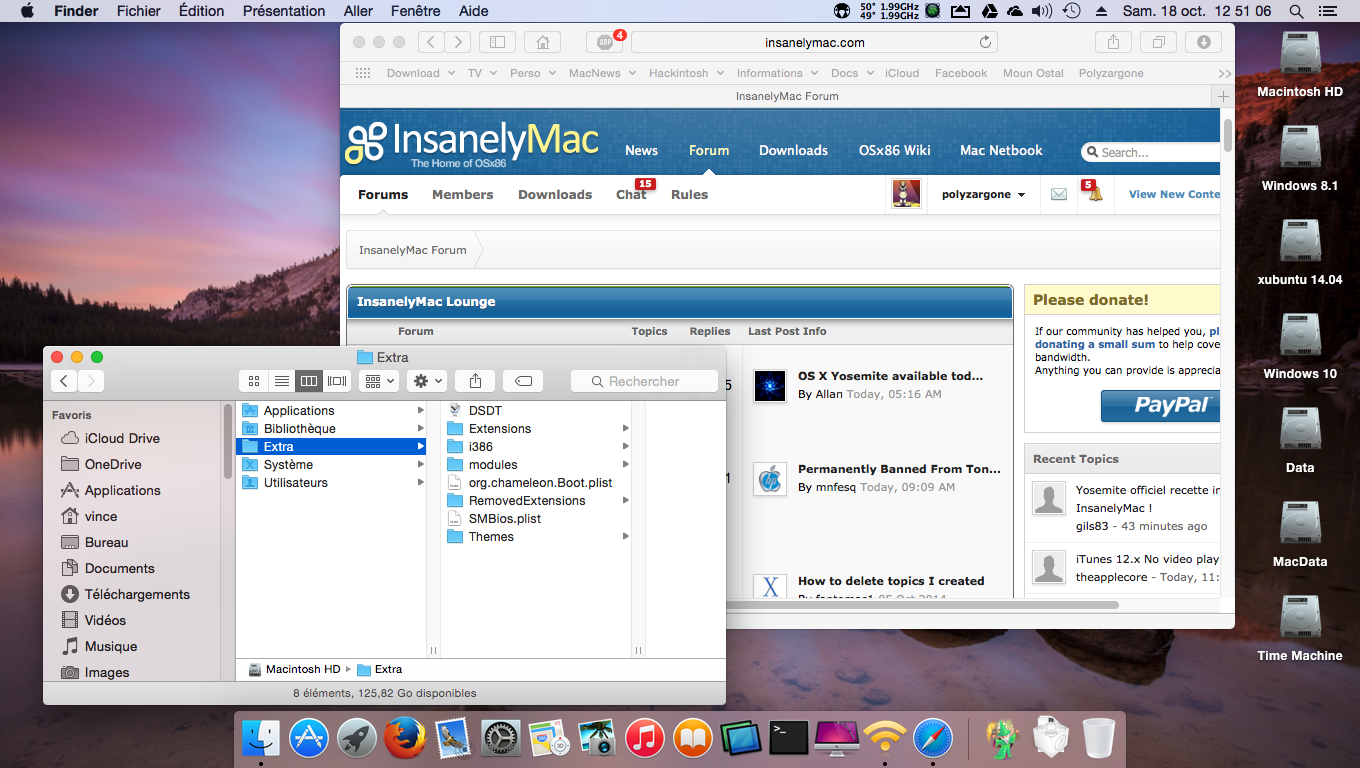This screenshot has width=1360, height=768.
Task: Click Safari's home button
Action: [x=542, y=42]
